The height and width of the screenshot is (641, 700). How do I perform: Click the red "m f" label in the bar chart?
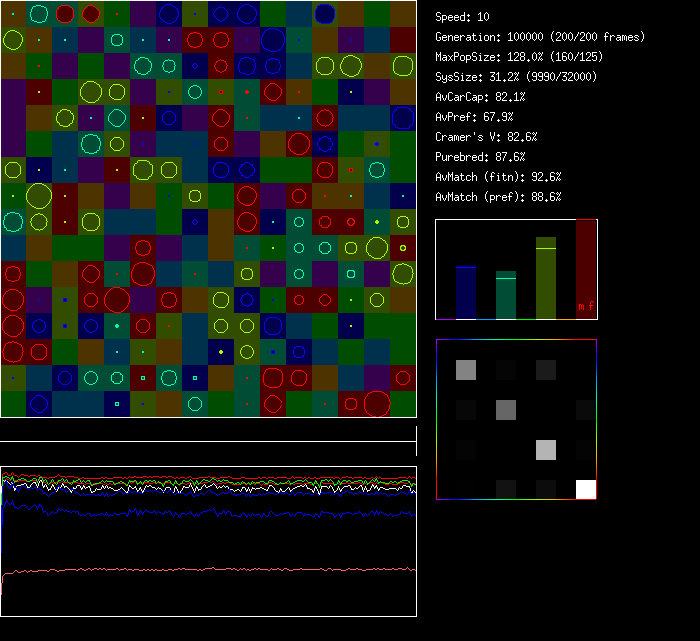[586, 306]
